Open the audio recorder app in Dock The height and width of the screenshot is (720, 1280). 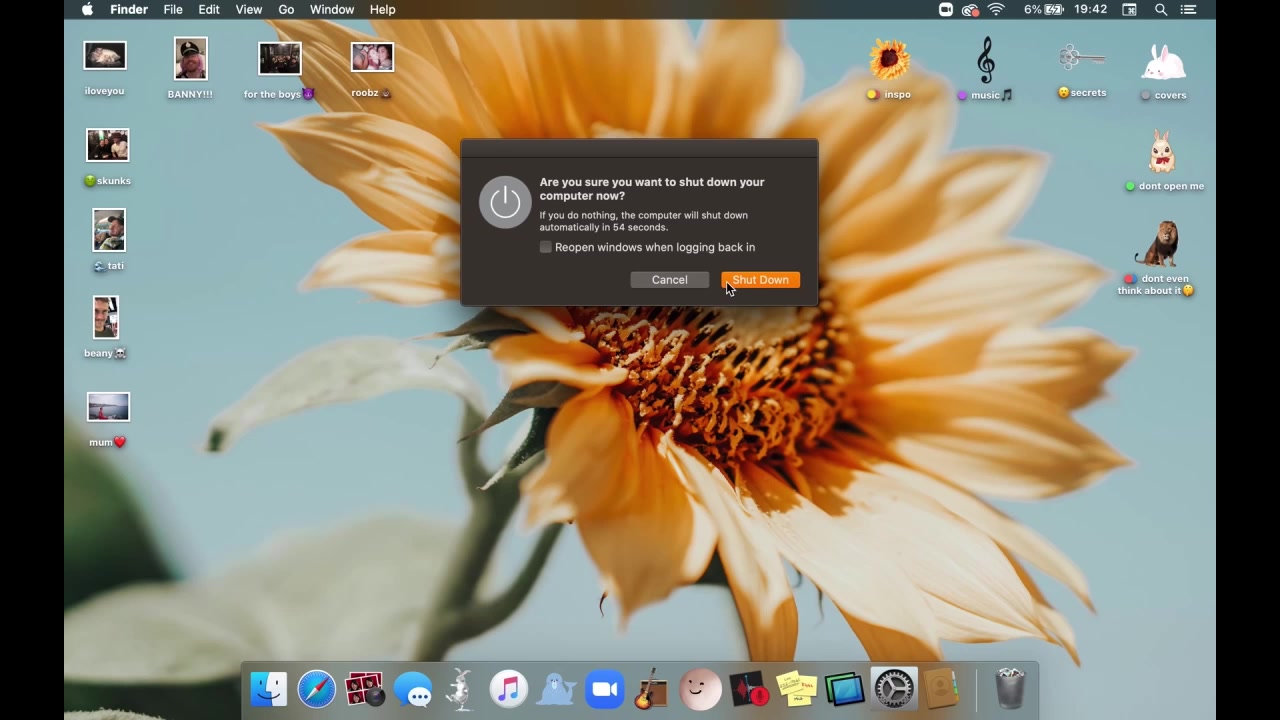[x=748, y=689]
